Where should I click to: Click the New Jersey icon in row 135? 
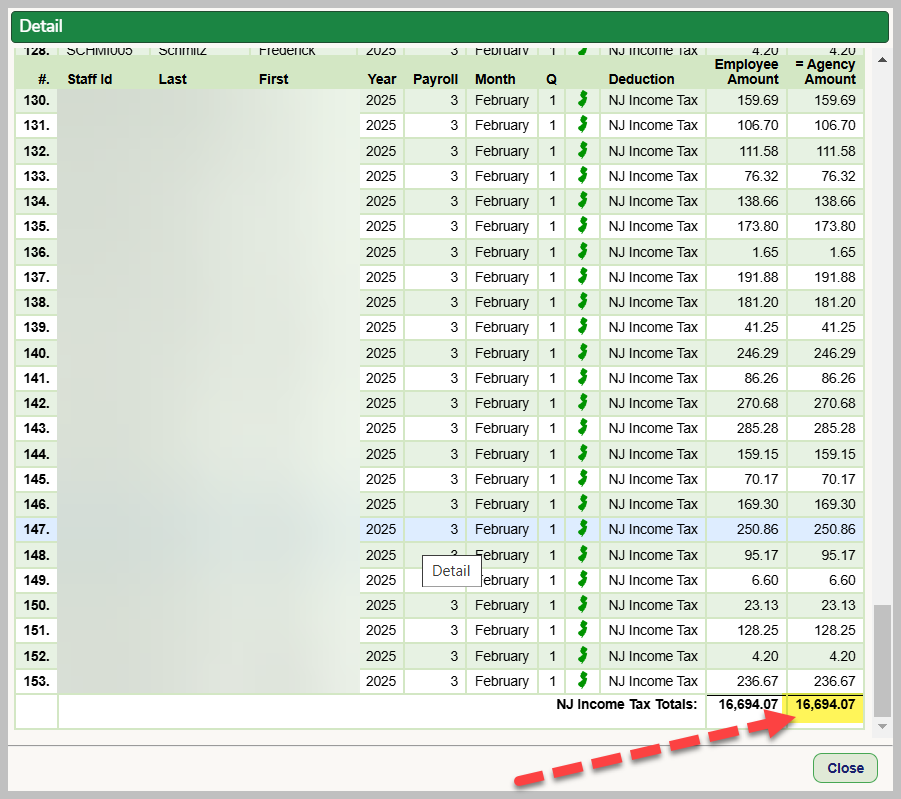[x=583, y=226]
